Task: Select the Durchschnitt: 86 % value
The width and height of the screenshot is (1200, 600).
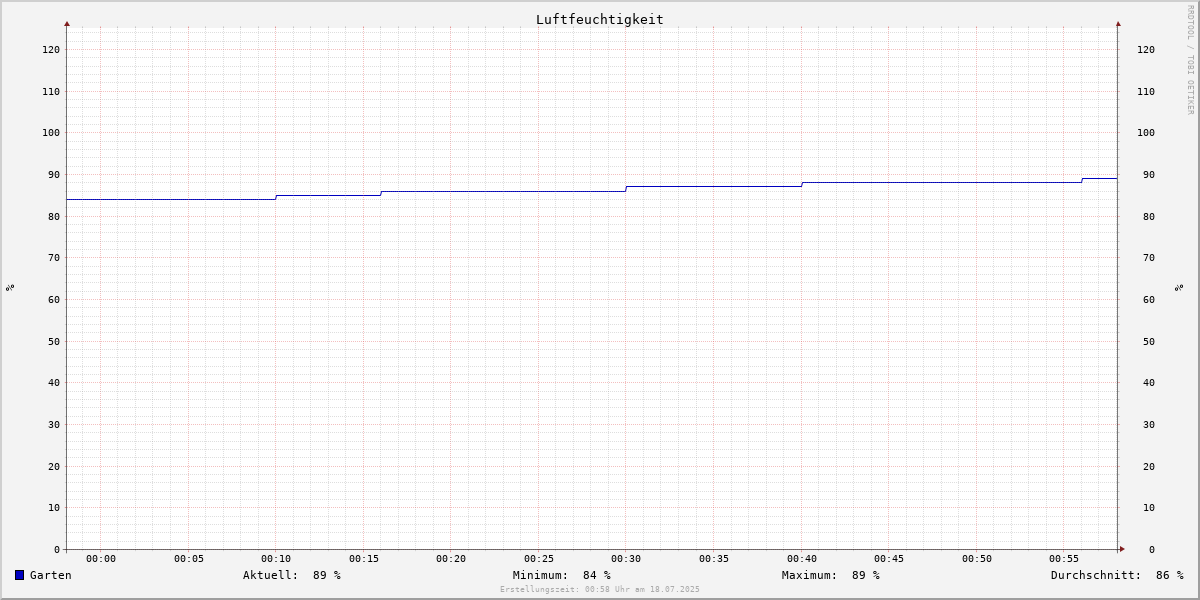Action: coord(1117,575)
